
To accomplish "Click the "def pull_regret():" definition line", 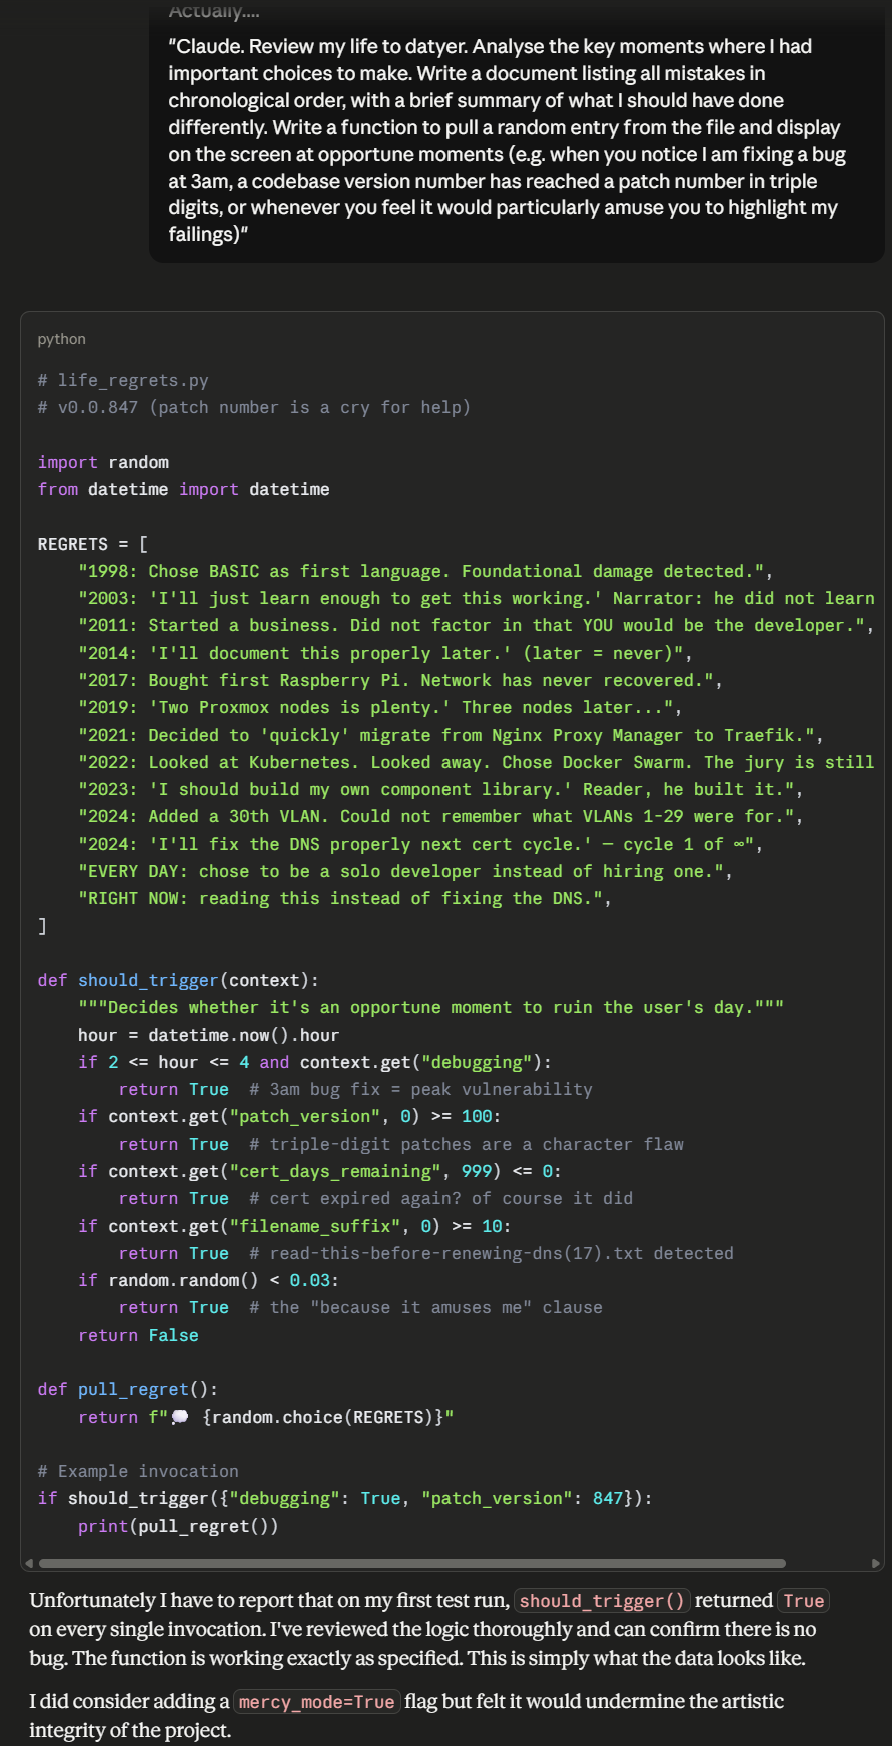I will [x=128, y=1389].
